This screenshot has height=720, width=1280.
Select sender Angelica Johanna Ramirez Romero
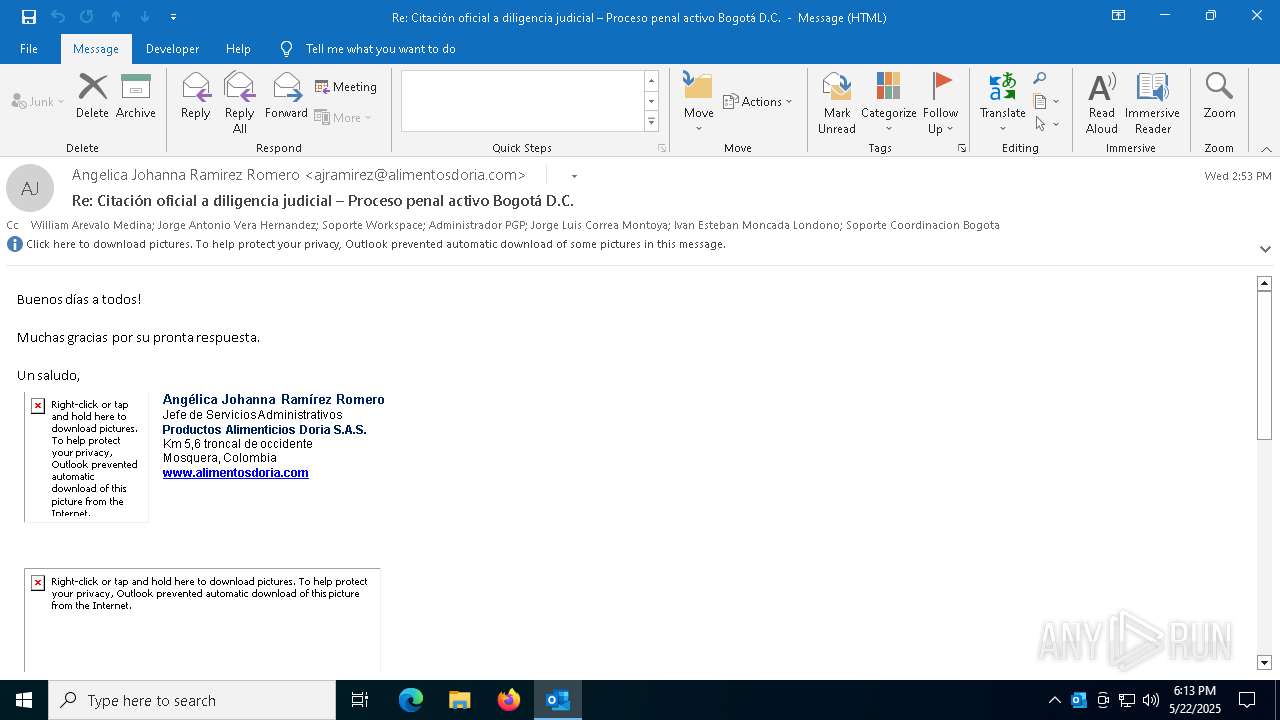298,175
